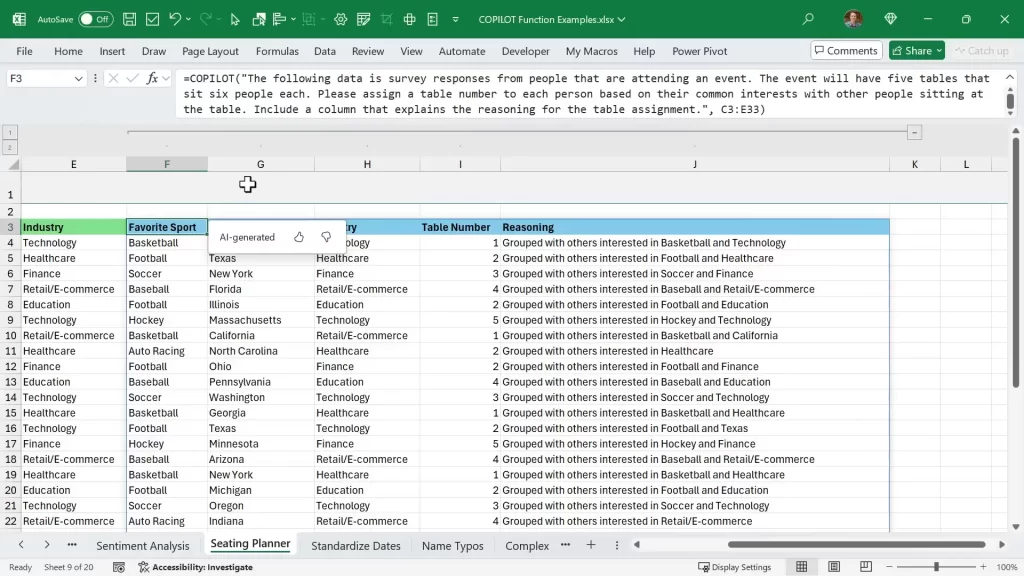
Task: Click the Undo arrow icon
Action: [x=175, y=19]
